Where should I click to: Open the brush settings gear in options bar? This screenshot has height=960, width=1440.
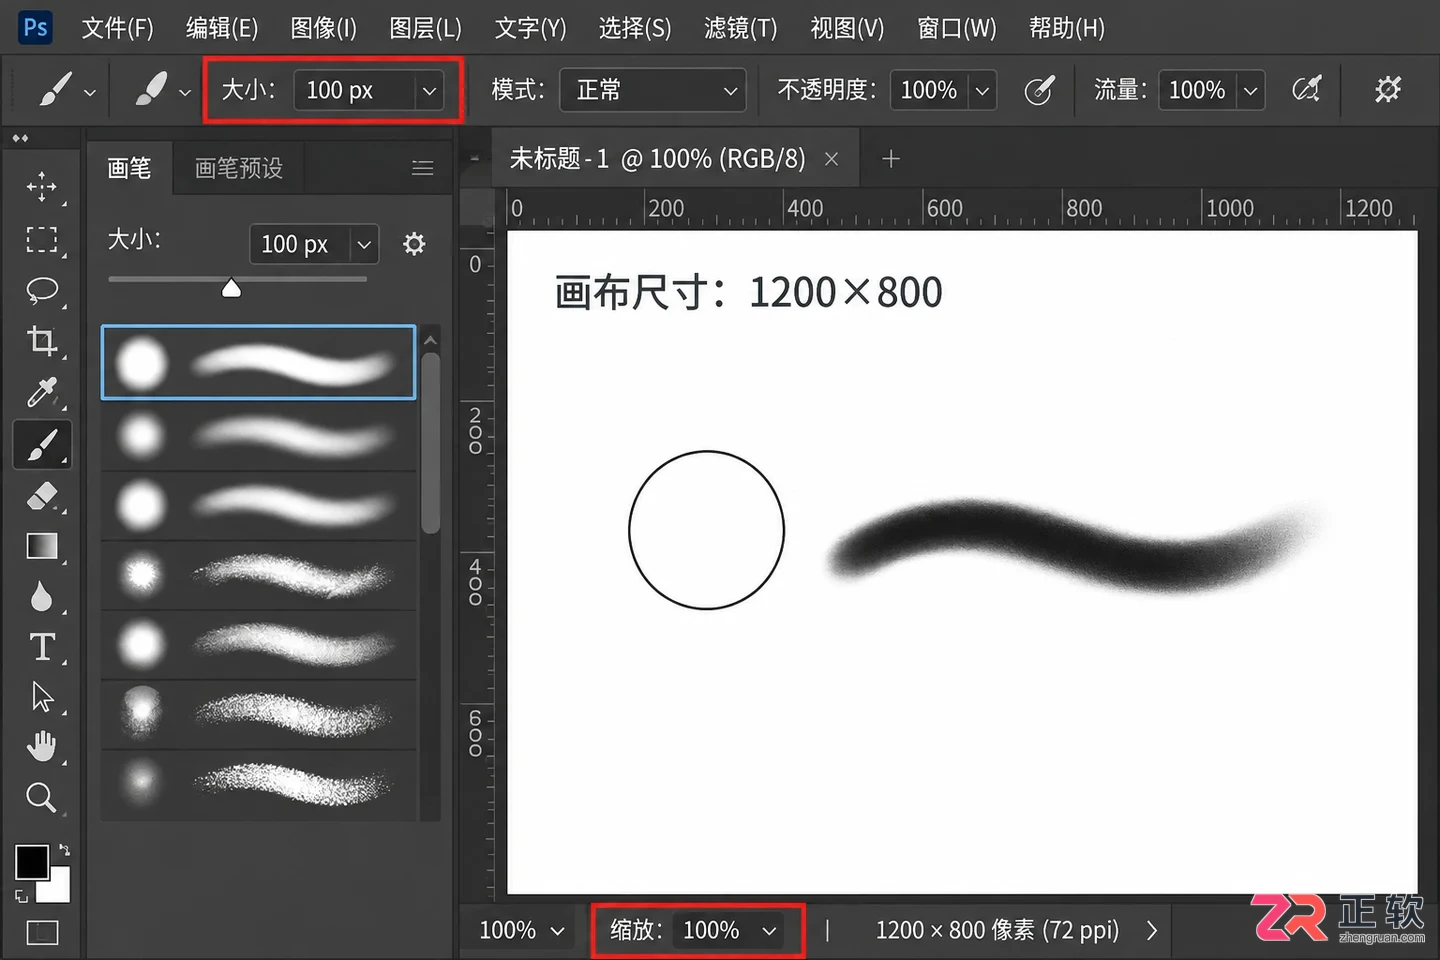[1388, 90]
